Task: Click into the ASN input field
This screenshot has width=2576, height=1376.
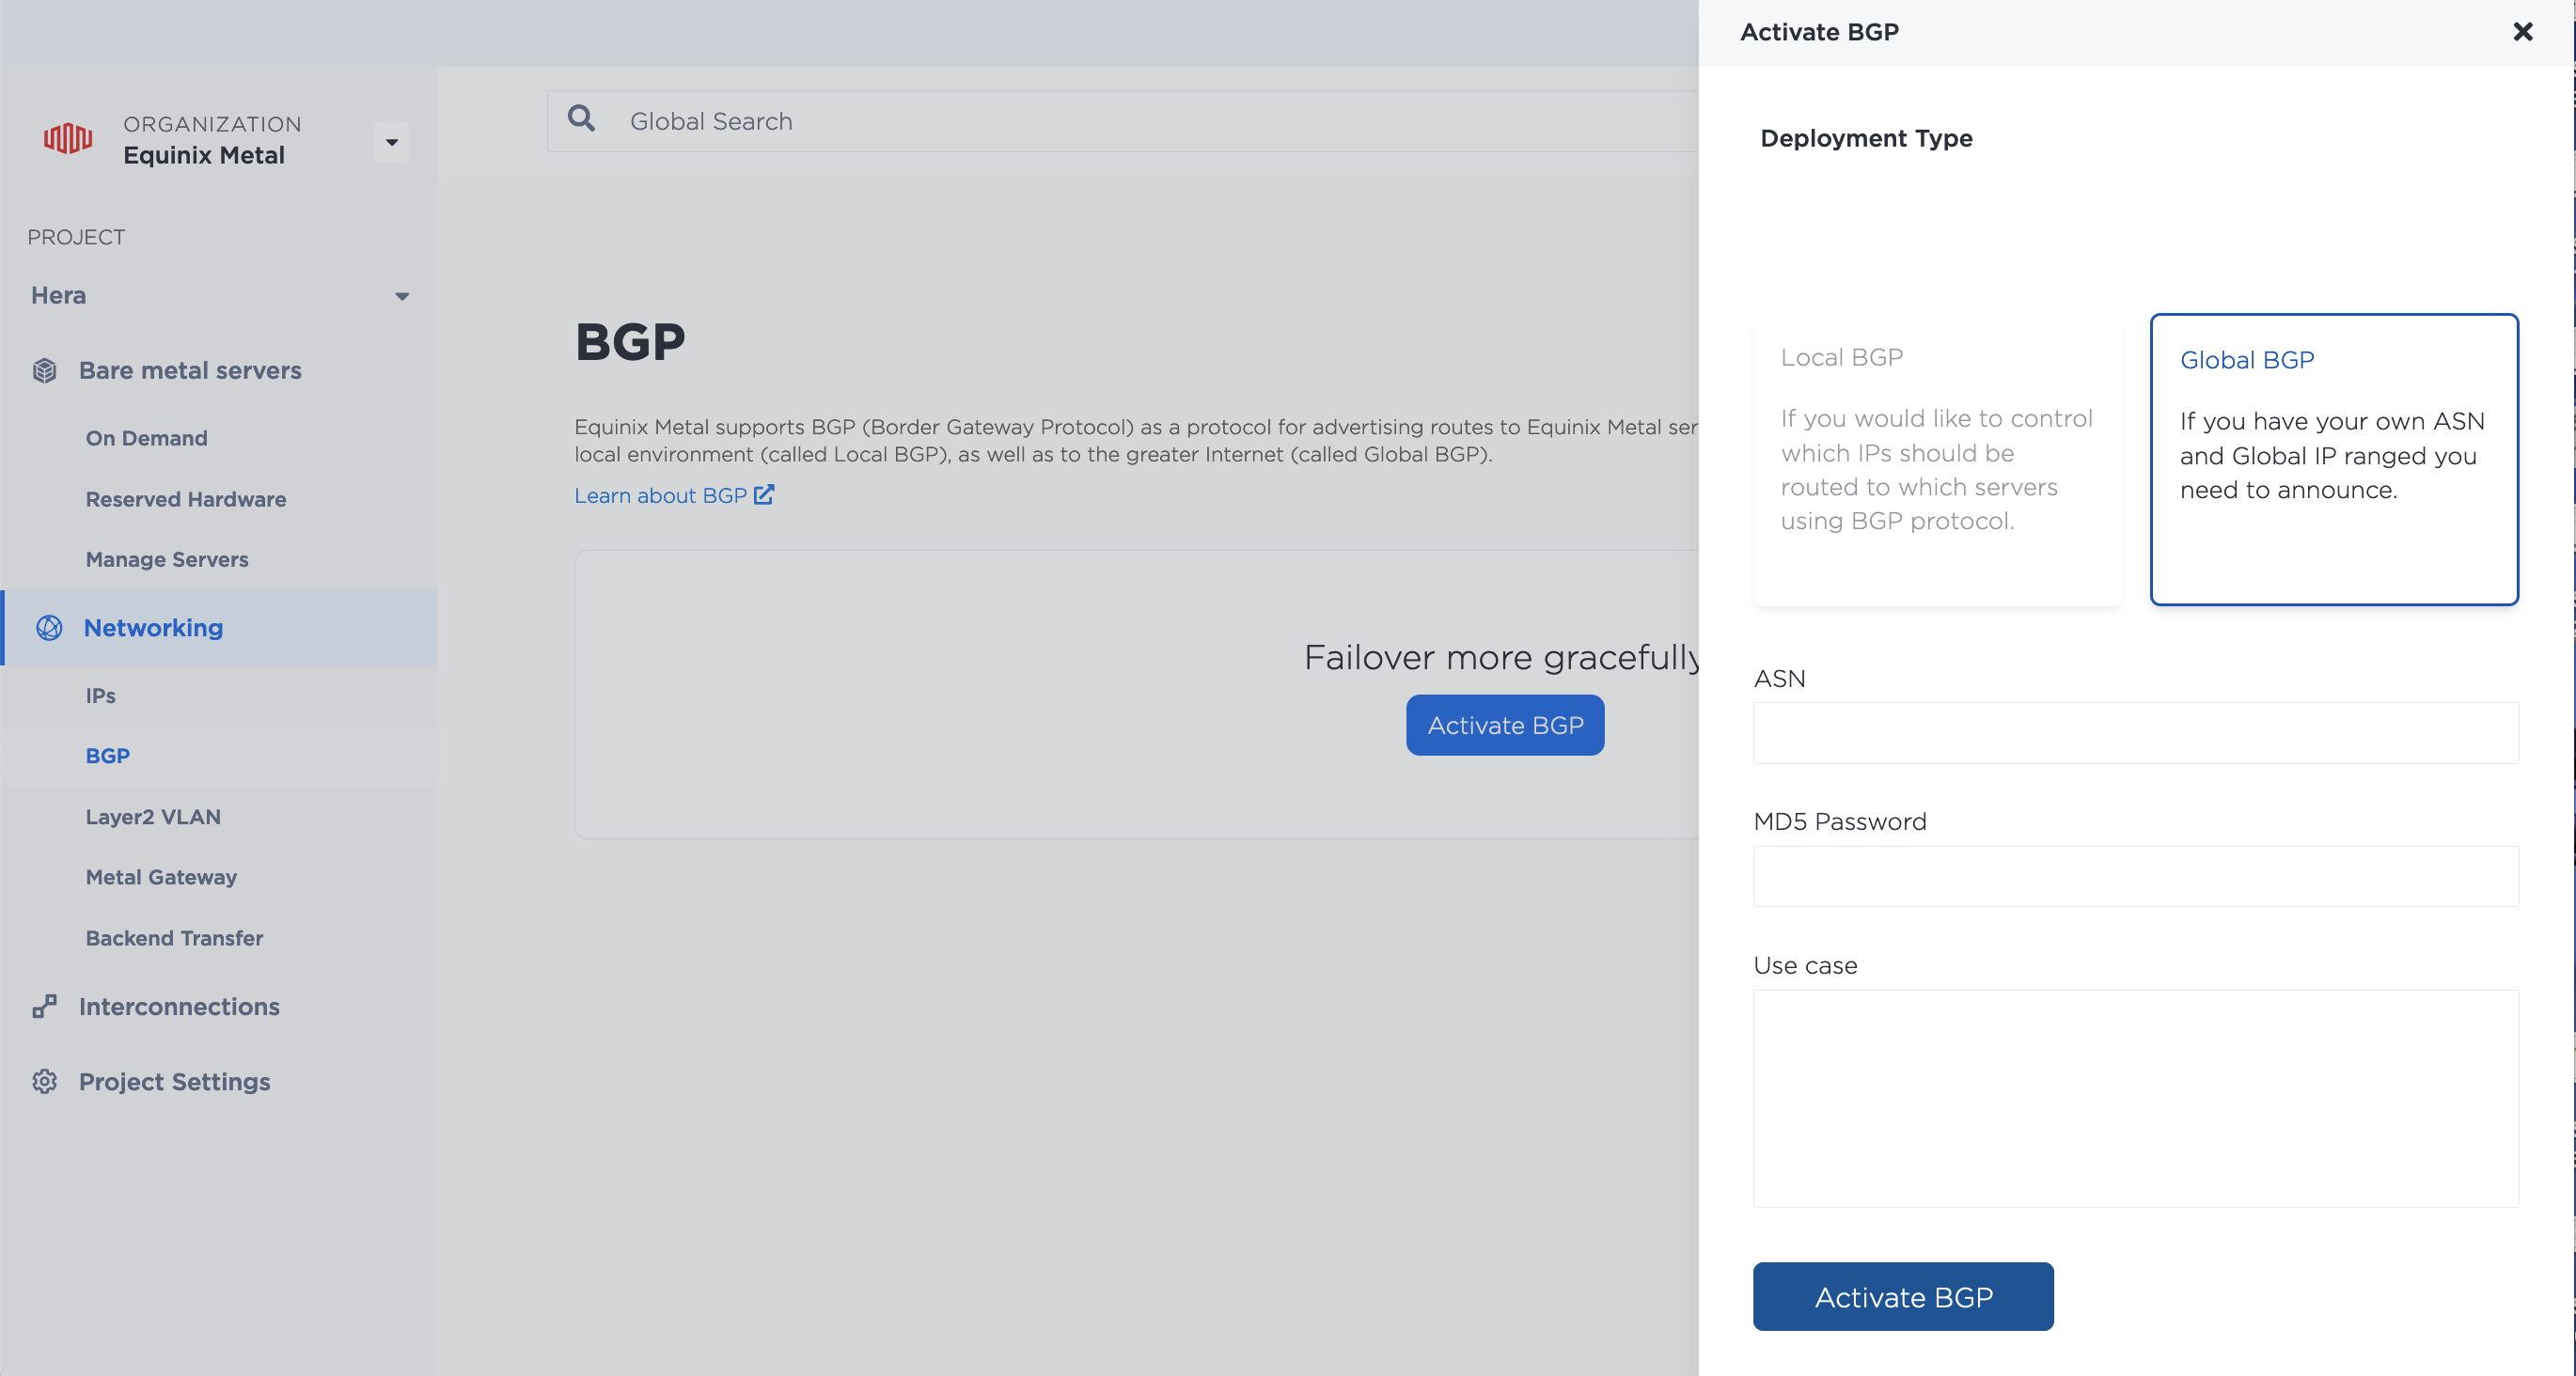Action: coord(2135,733)
